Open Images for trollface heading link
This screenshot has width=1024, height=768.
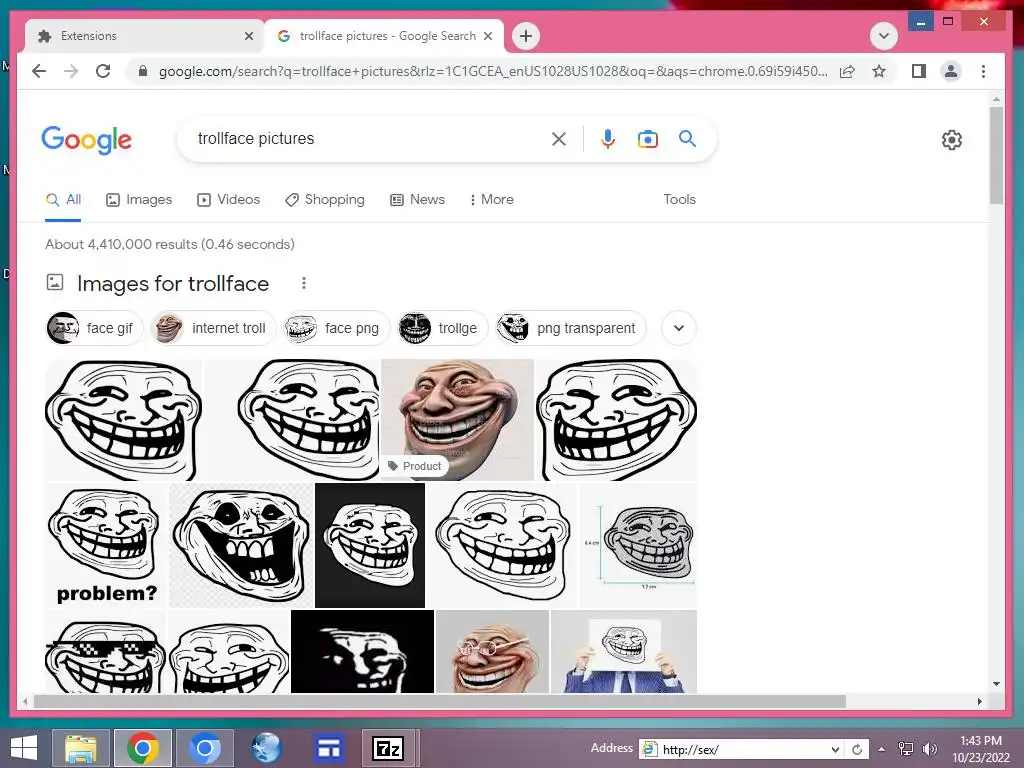(173, 283)
